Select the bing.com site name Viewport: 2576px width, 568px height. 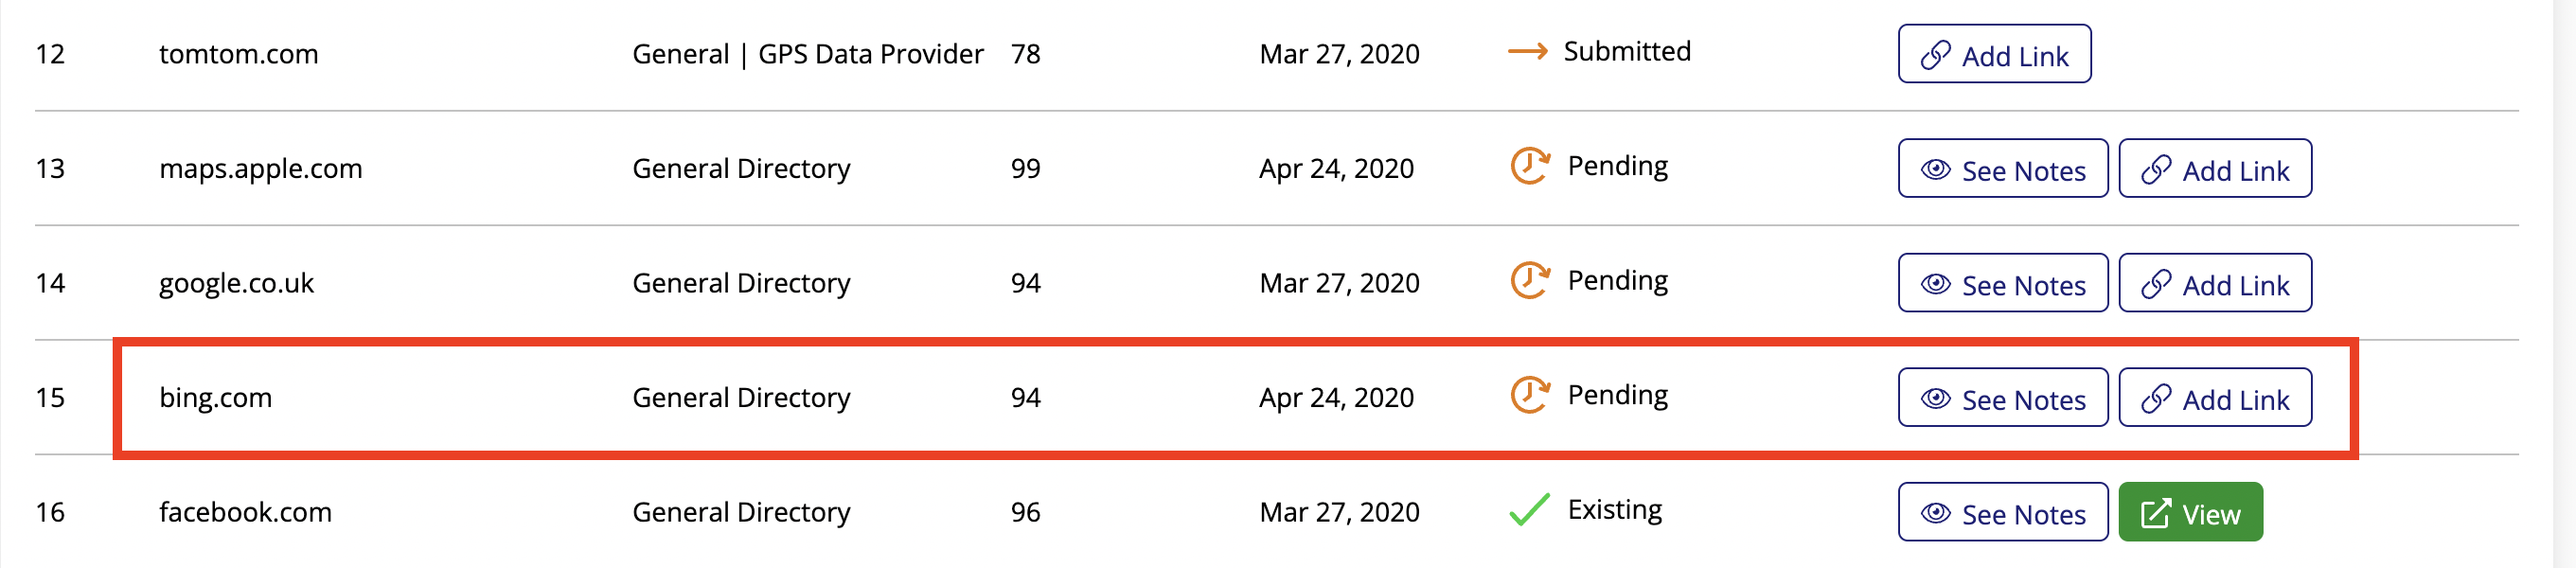[x=216, y=398]
